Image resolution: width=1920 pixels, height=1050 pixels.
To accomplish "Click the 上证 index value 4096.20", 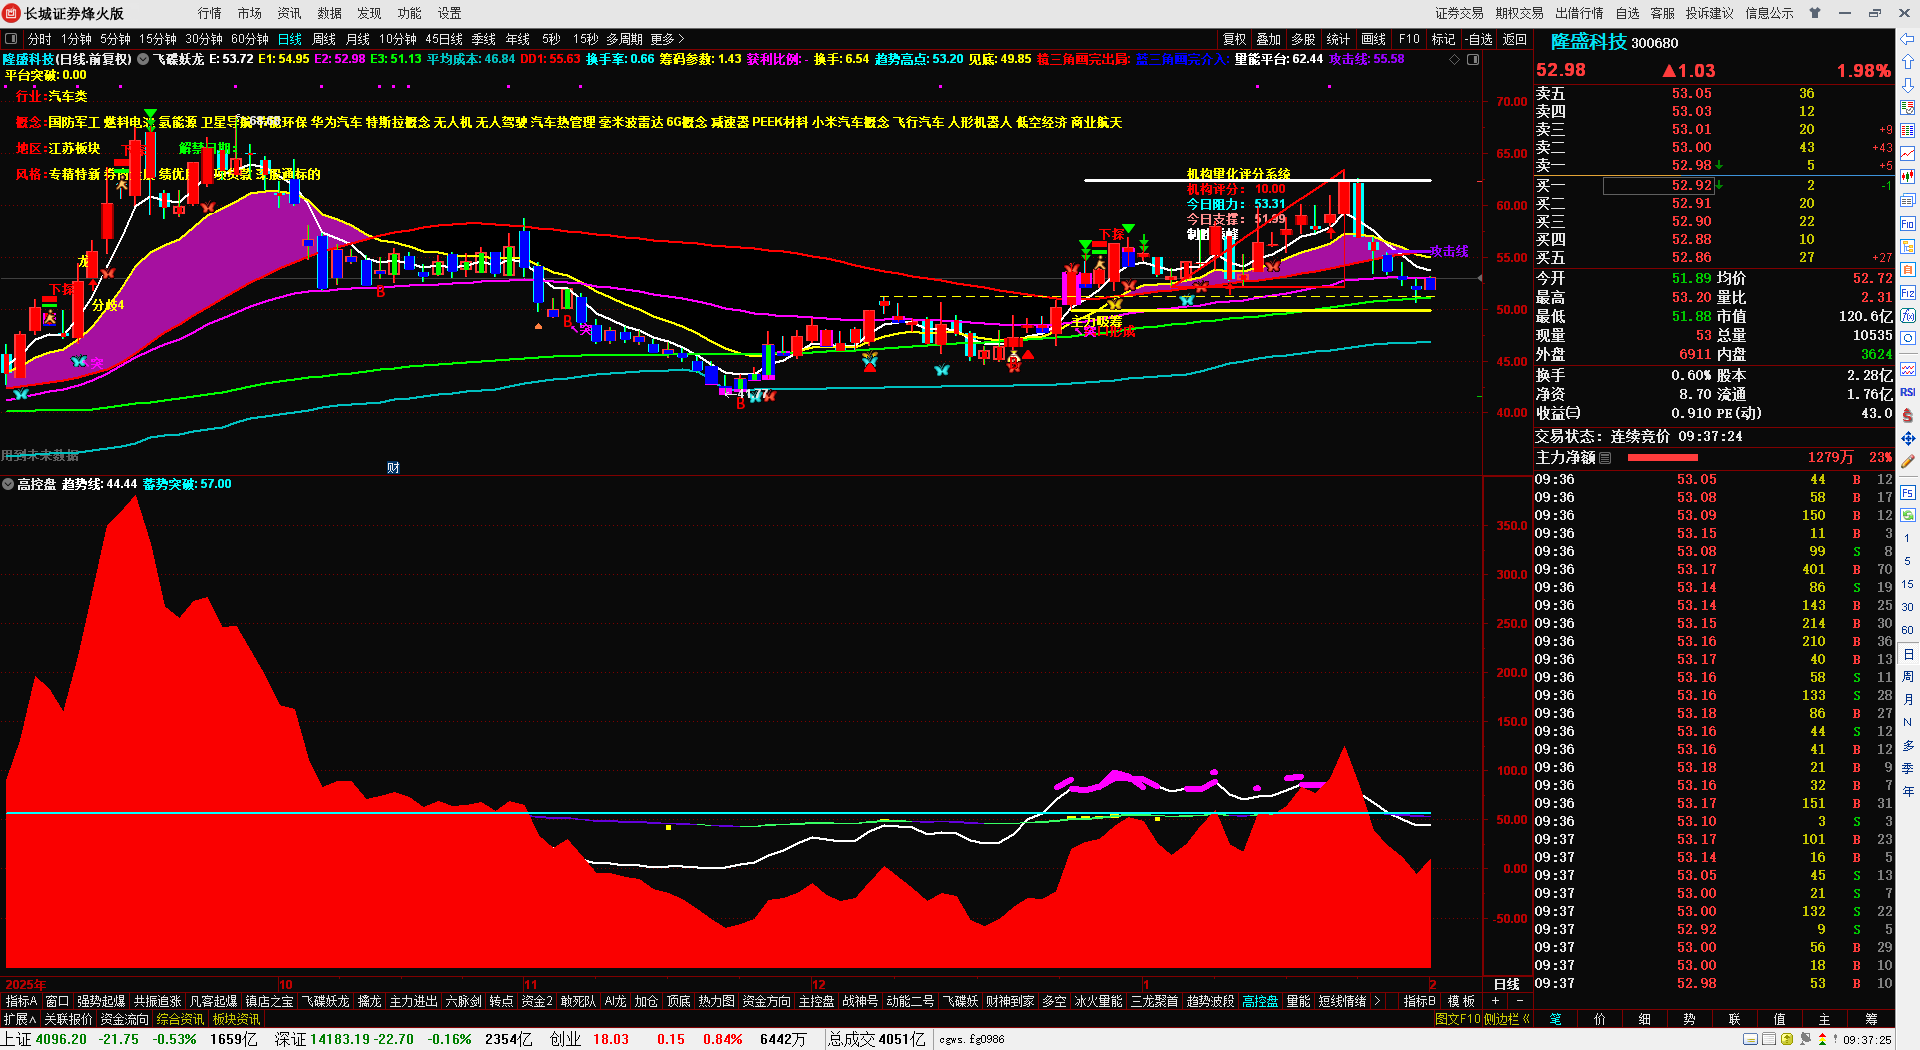I will point(61,1039).
